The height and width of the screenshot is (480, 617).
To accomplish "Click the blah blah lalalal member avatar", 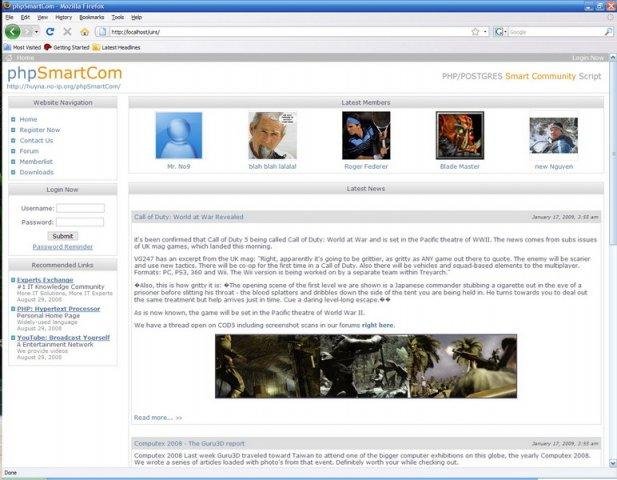I will (x=272, y=135).
